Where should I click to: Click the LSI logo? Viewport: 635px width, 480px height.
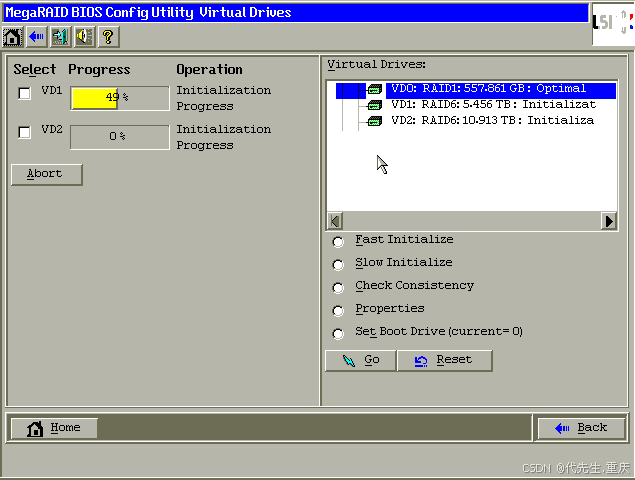pyautogui.click(x=613, y=23)
